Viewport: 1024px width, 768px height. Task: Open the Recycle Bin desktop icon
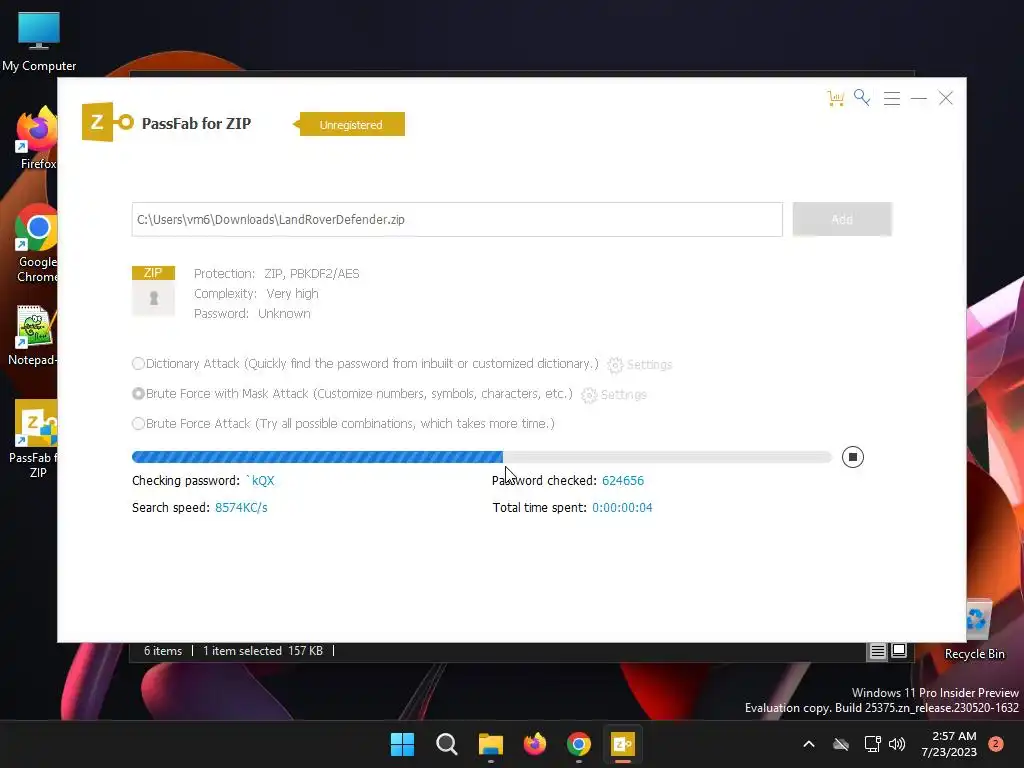pyautogui.click(x=975, y=628)
